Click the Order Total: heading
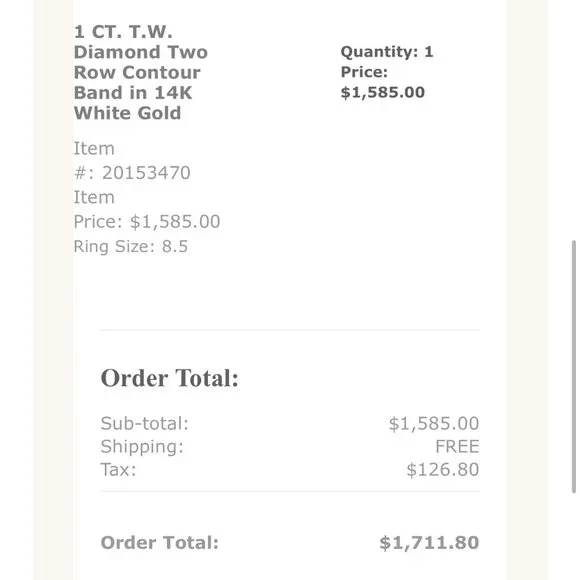 (x=169, y=378)
